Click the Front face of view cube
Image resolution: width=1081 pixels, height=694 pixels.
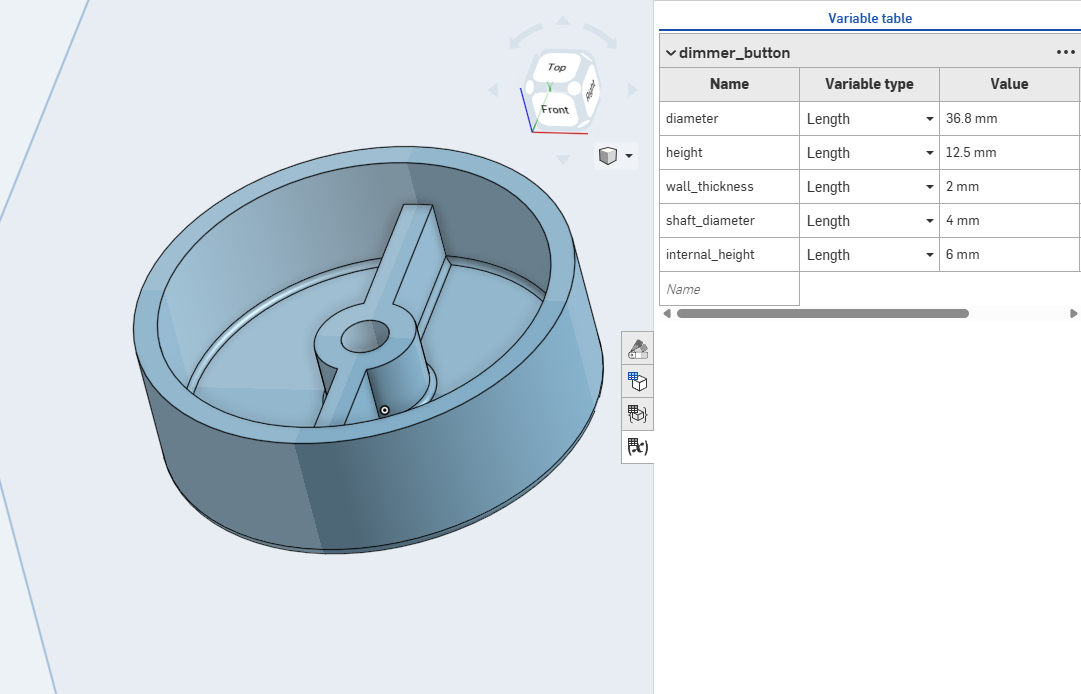pos(554,110)
